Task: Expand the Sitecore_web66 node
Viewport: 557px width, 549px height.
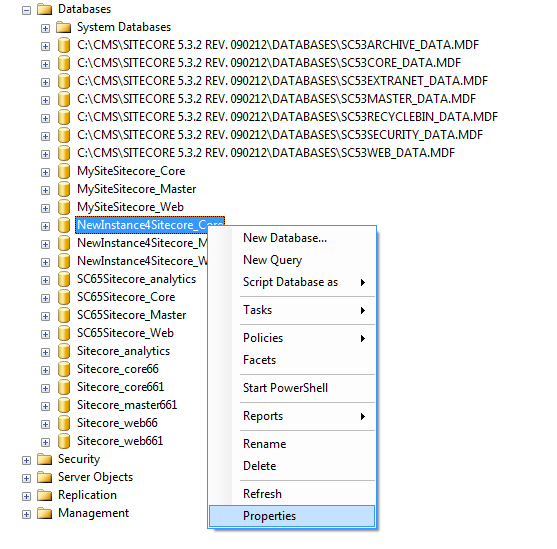Action: (45, 424)
